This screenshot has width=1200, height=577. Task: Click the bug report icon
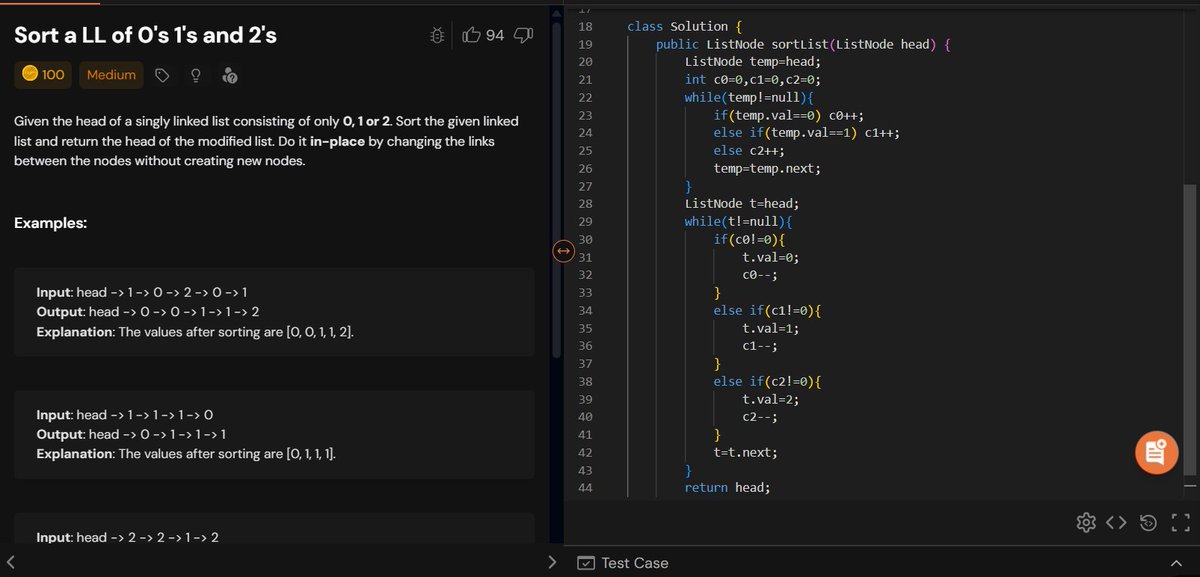436,35
